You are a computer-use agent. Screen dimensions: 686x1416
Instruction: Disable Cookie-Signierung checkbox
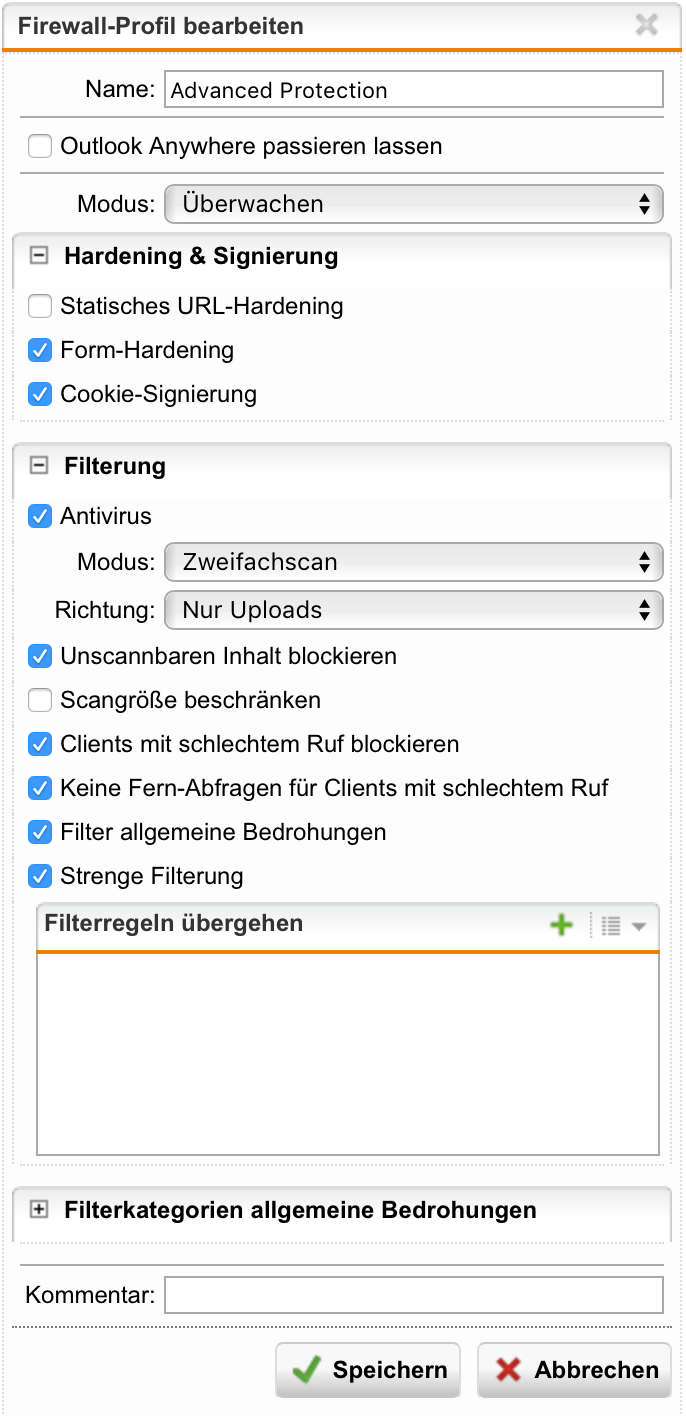click(x=40, y=394)
